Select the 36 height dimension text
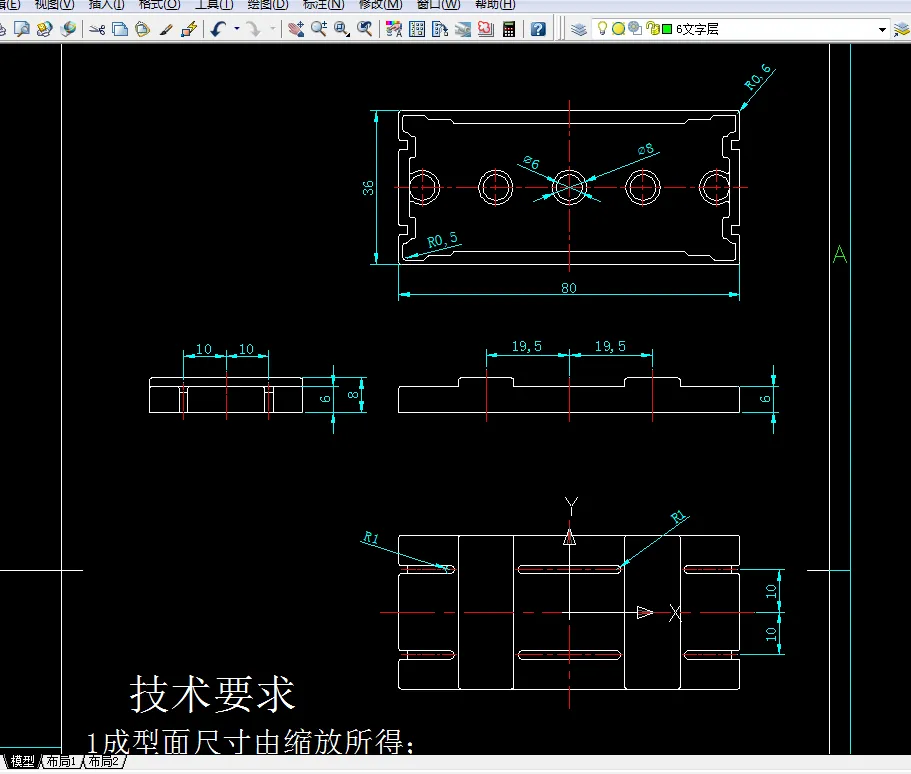The height and width of the screenshot is (774, 911). click(368, 188)
